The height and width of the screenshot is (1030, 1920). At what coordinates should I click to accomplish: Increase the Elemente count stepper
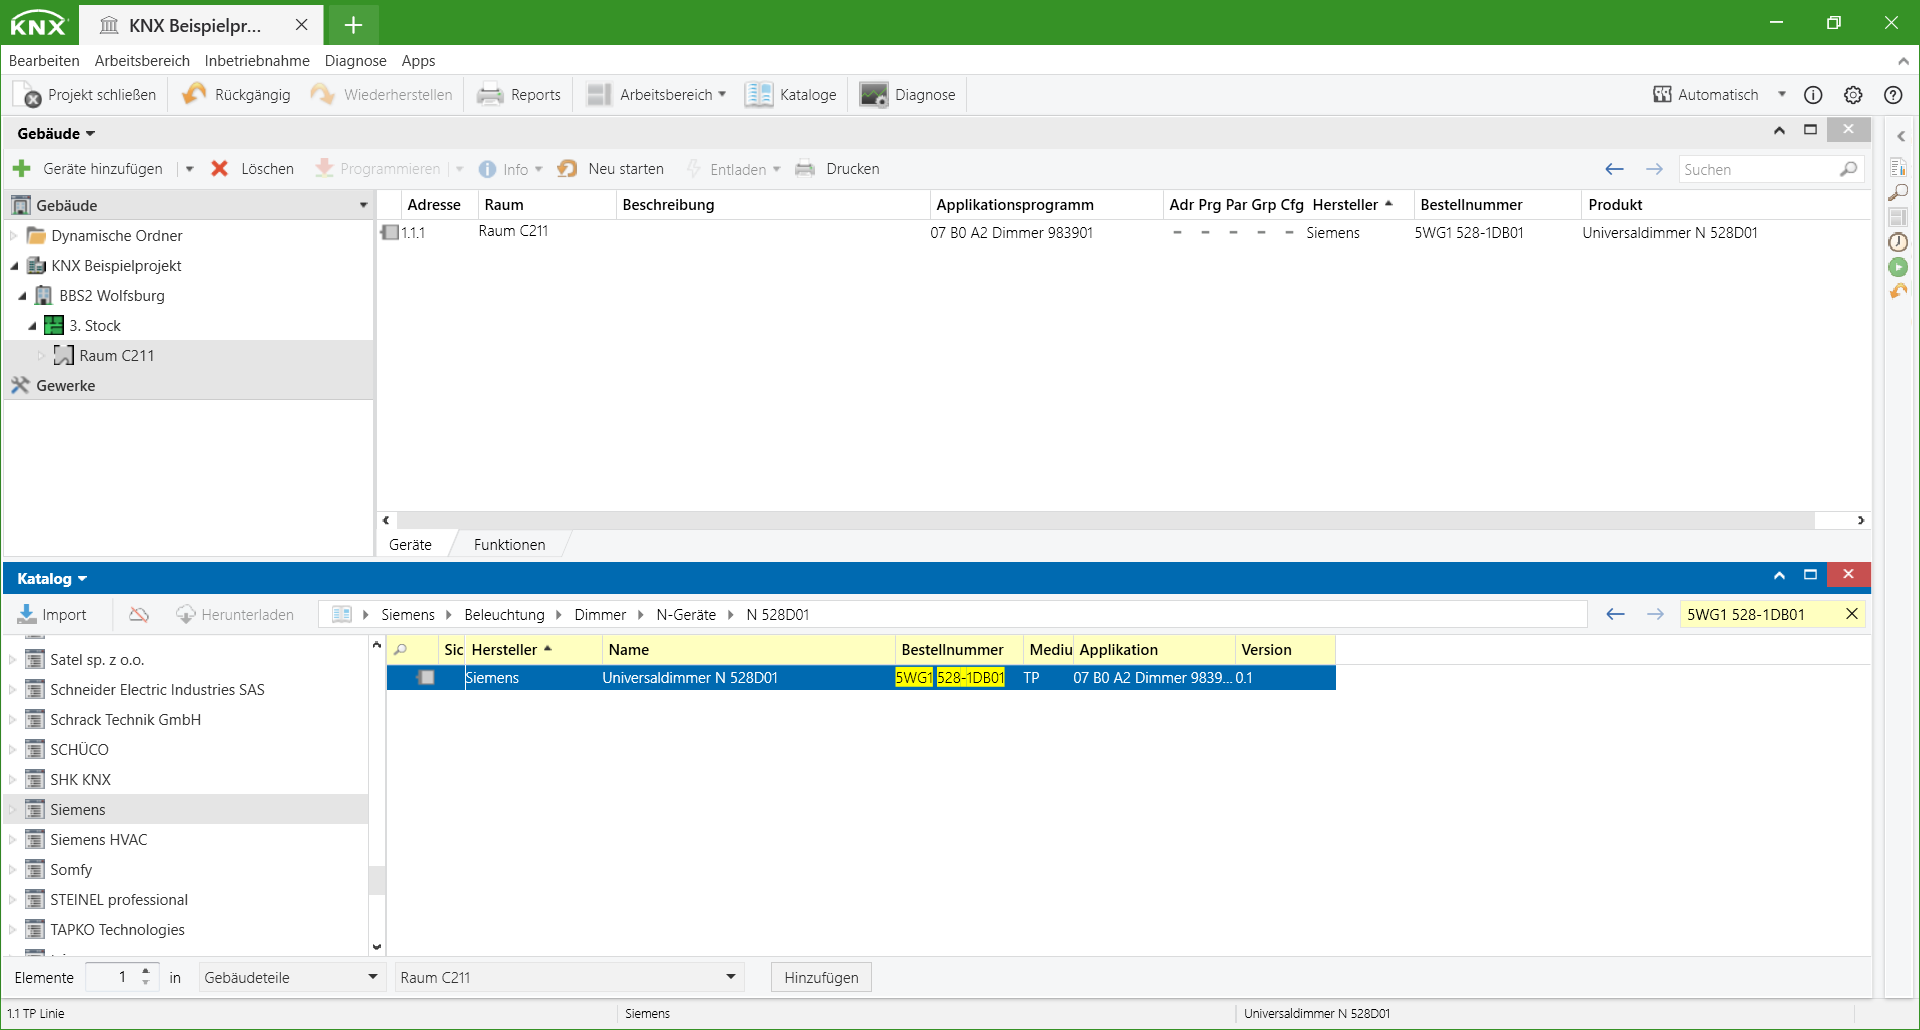[146, 971]
